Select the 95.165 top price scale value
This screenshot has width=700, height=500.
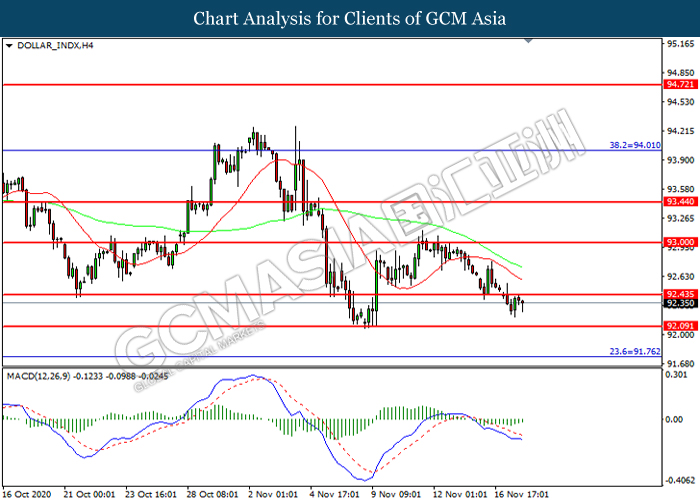680,44
